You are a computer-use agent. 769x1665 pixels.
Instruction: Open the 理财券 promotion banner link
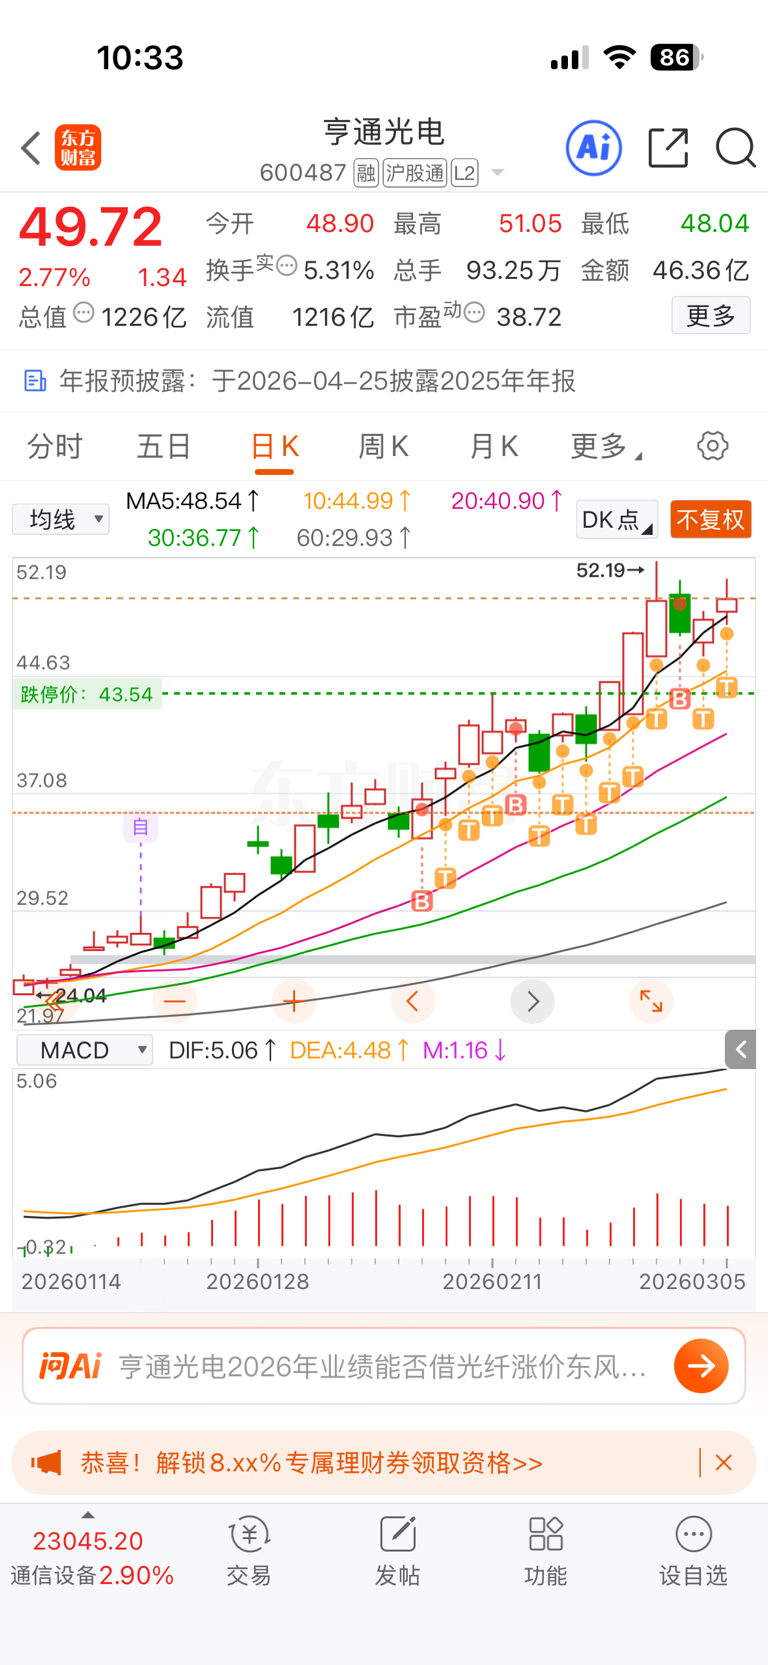(x=312, y=1463)
